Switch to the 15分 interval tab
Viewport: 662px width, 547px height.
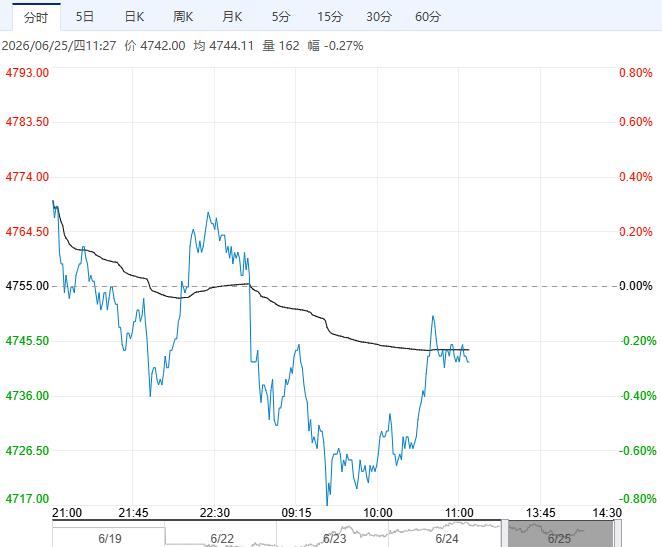coord(330,17)
